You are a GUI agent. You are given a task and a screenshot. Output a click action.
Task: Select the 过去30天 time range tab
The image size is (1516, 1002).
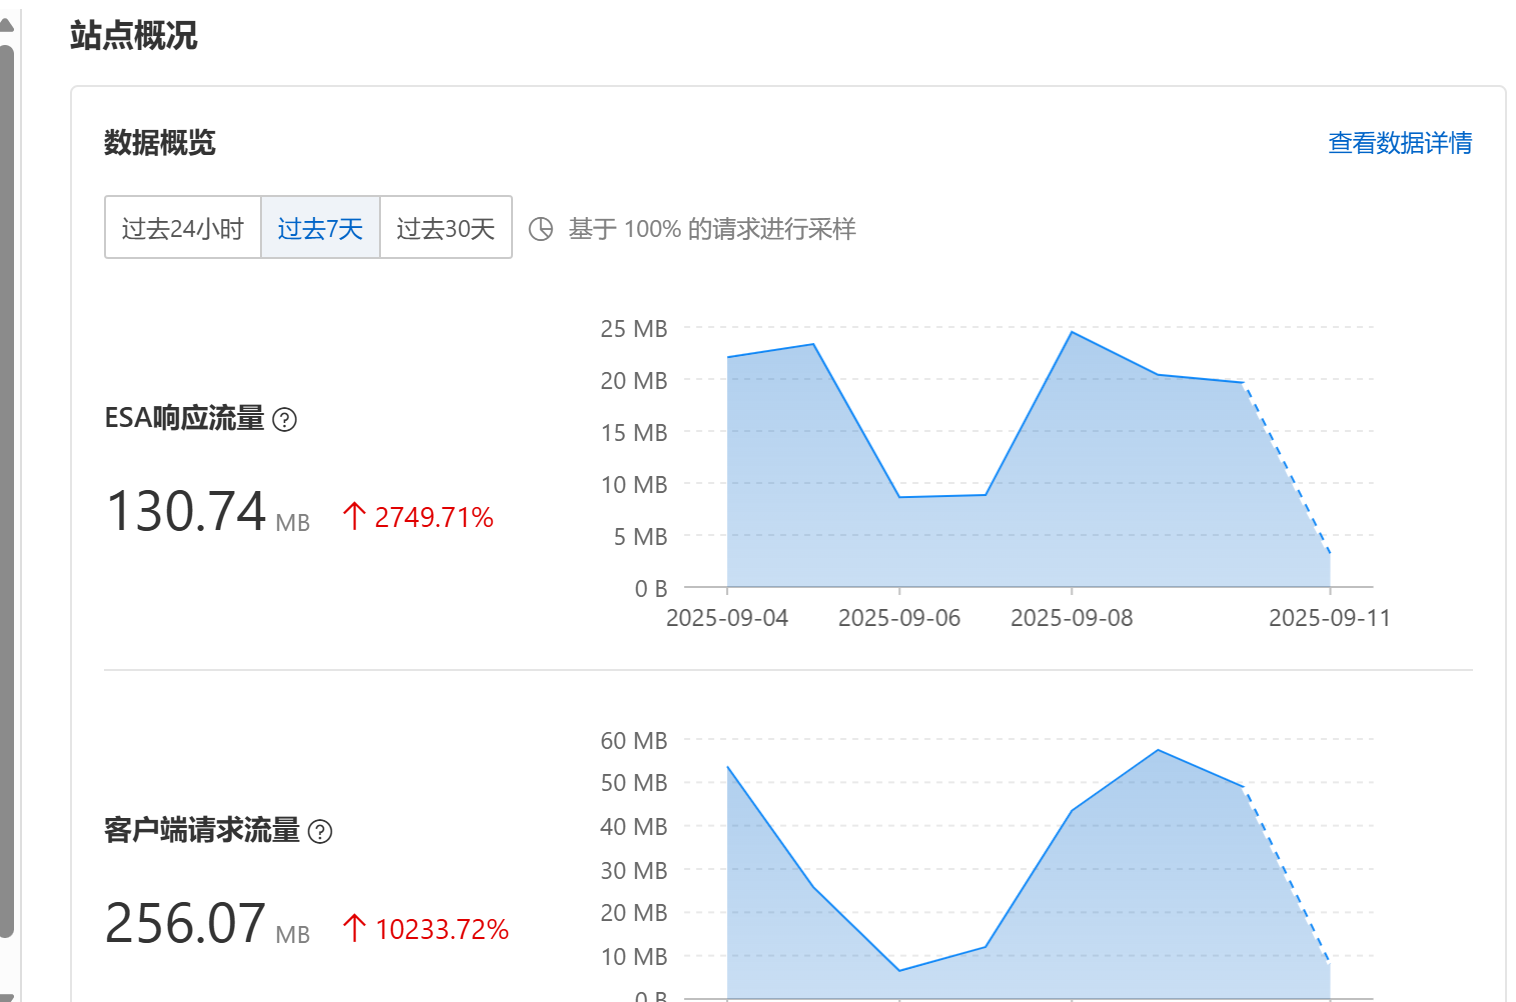pos(446,228)
